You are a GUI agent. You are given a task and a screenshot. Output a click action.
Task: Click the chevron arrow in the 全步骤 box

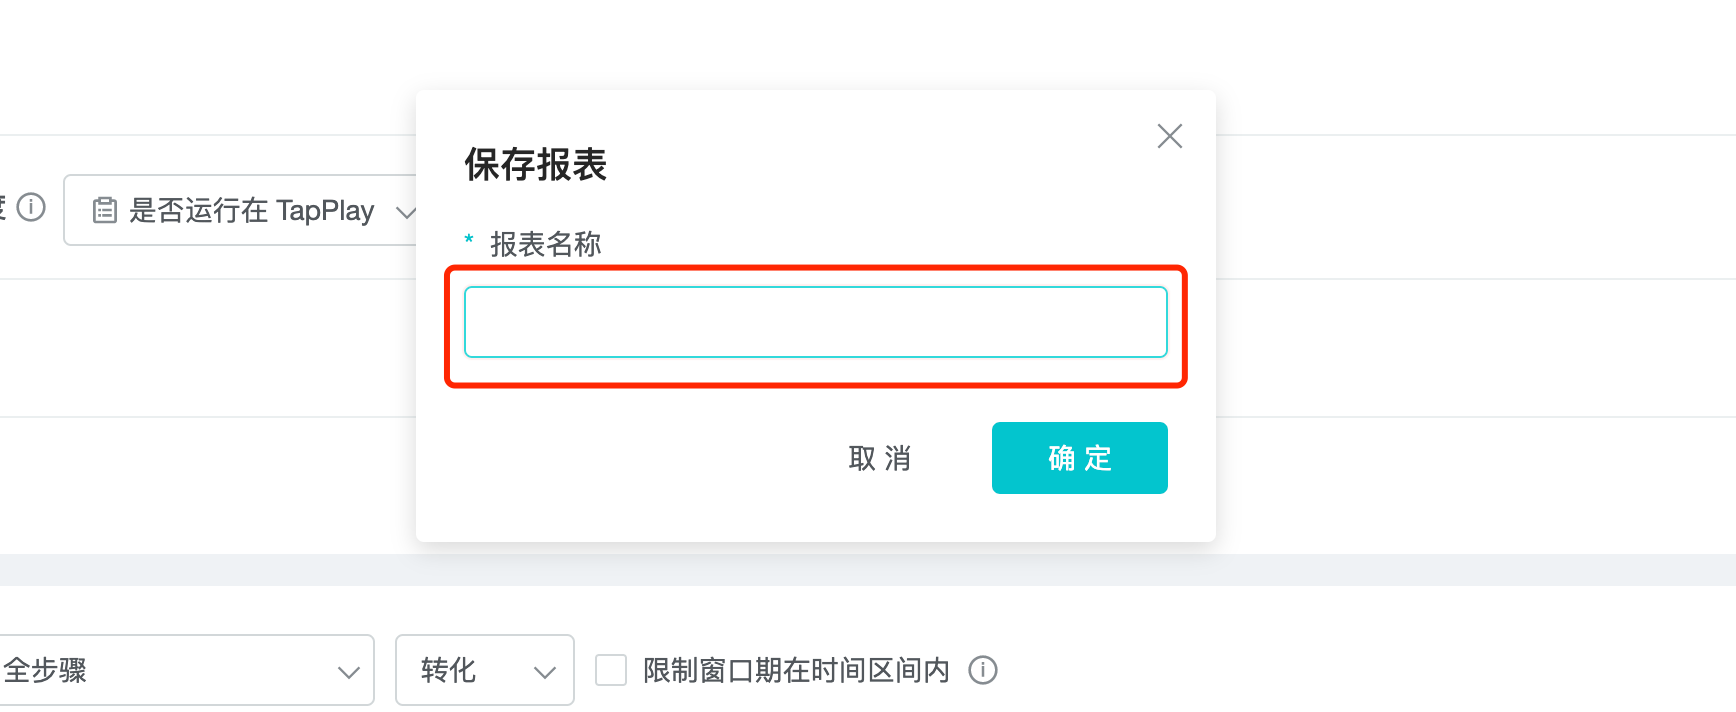[x=348, y=672]
